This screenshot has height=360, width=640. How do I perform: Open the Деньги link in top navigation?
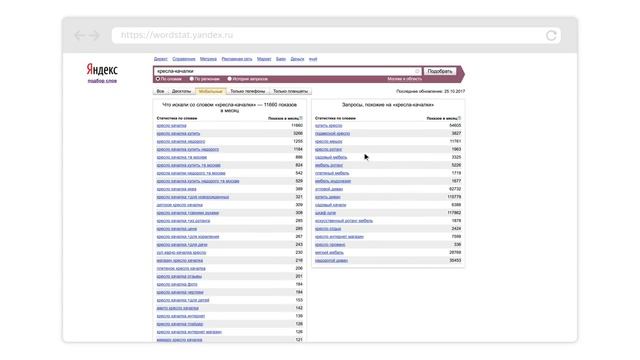[297, 59]
